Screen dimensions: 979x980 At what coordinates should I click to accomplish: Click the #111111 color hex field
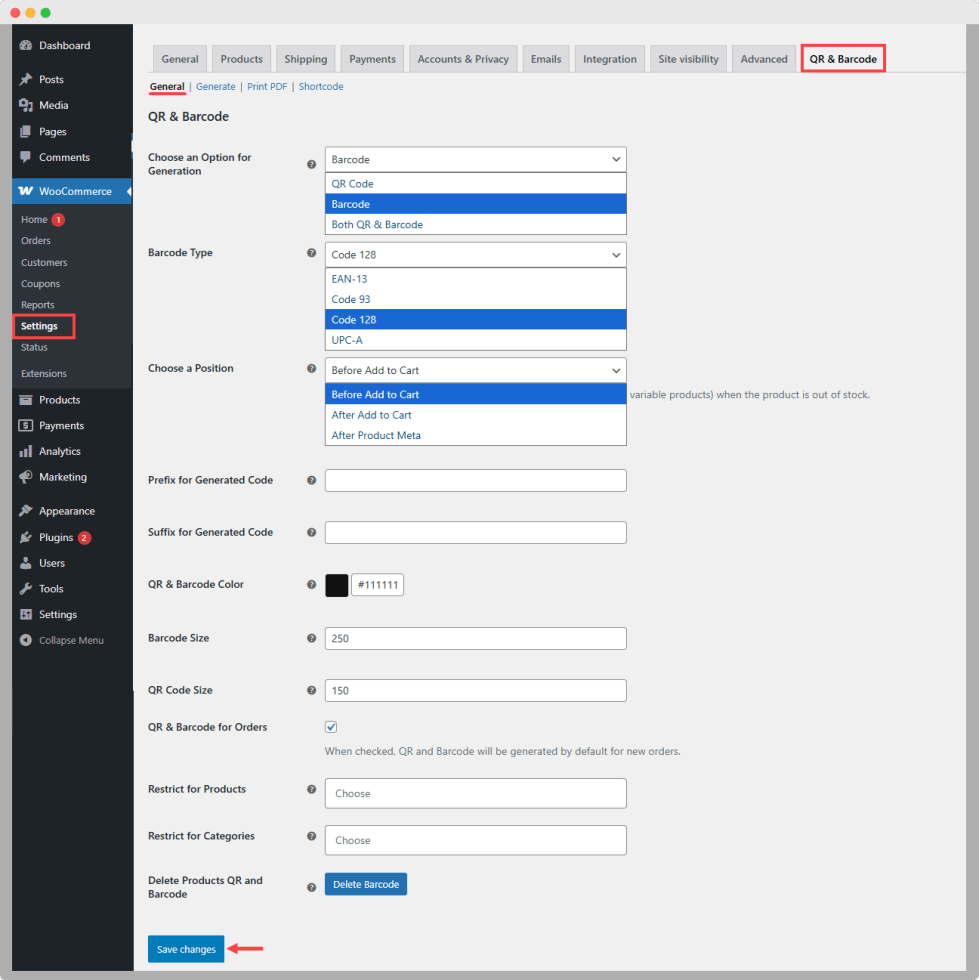point(378,585)
